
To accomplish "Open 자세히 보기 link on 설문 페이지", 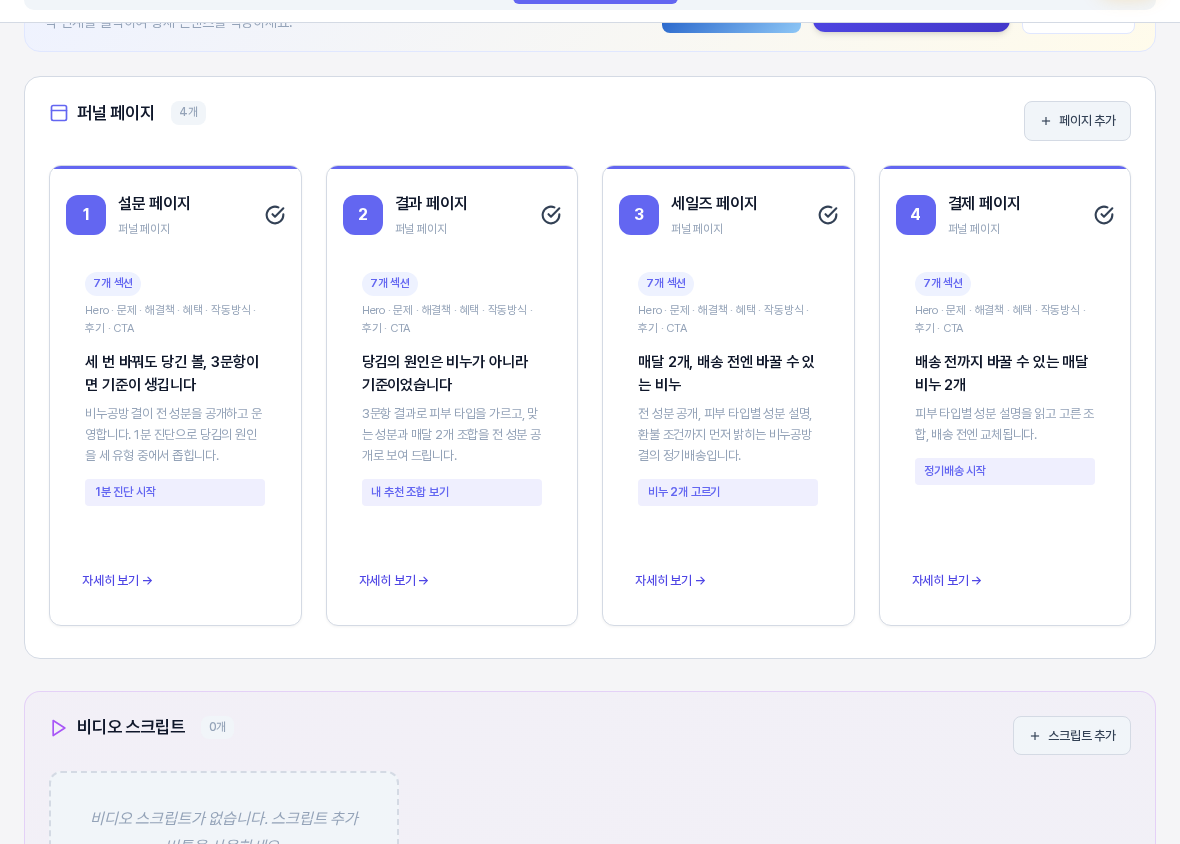I will point(117,580).
